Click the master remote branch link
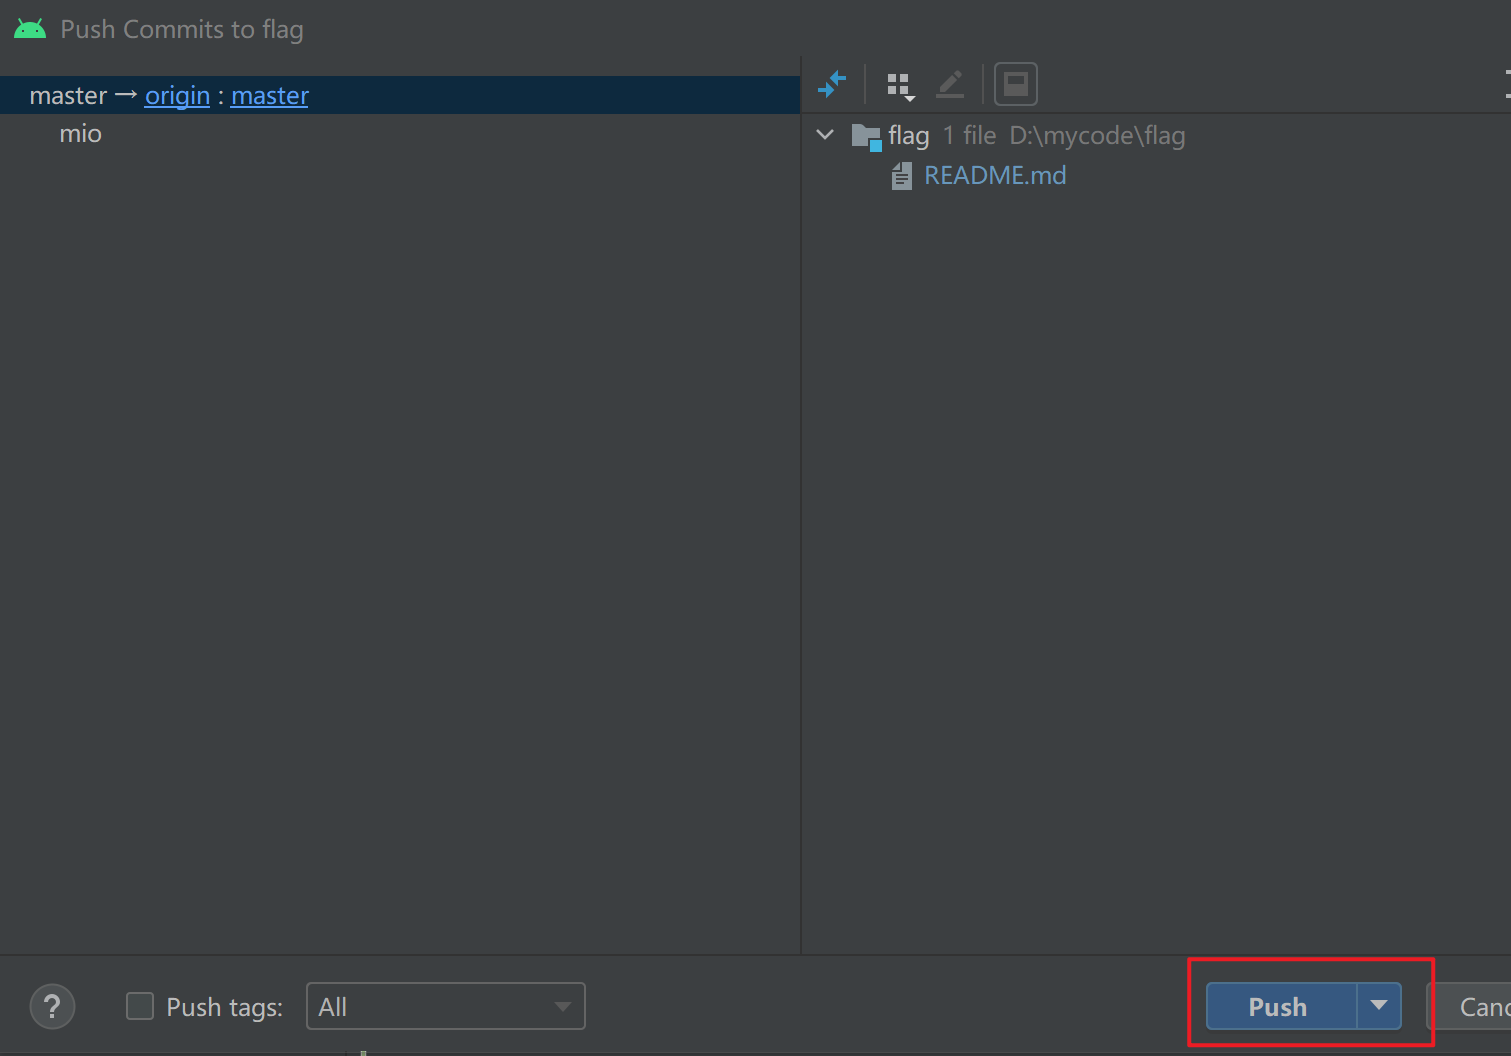 [x=270, y=95]
